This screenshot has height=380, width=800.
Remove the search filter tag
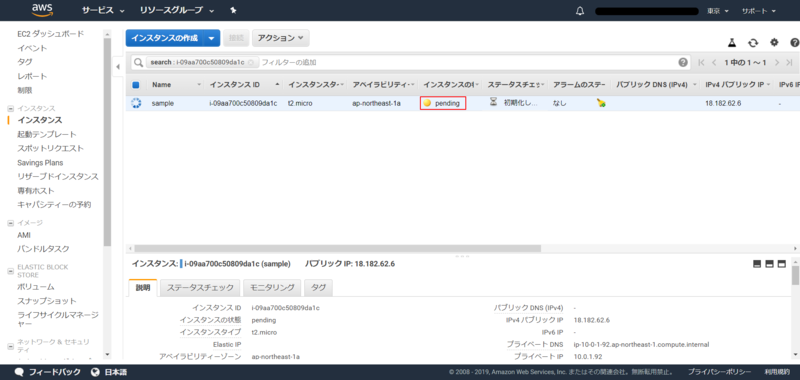[x=251, y=62]
